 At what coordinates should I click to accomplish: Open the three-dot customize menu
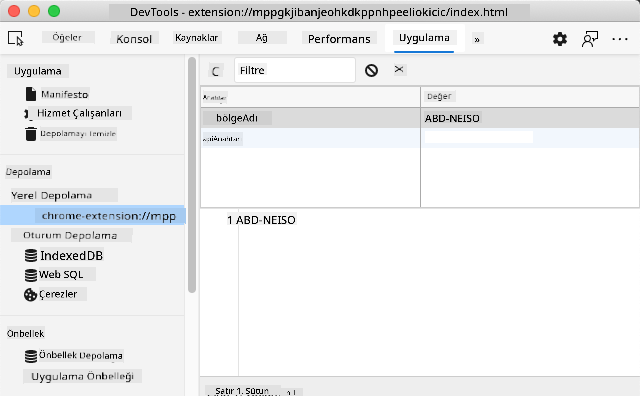pyautogui.click(x=620, y=39)
